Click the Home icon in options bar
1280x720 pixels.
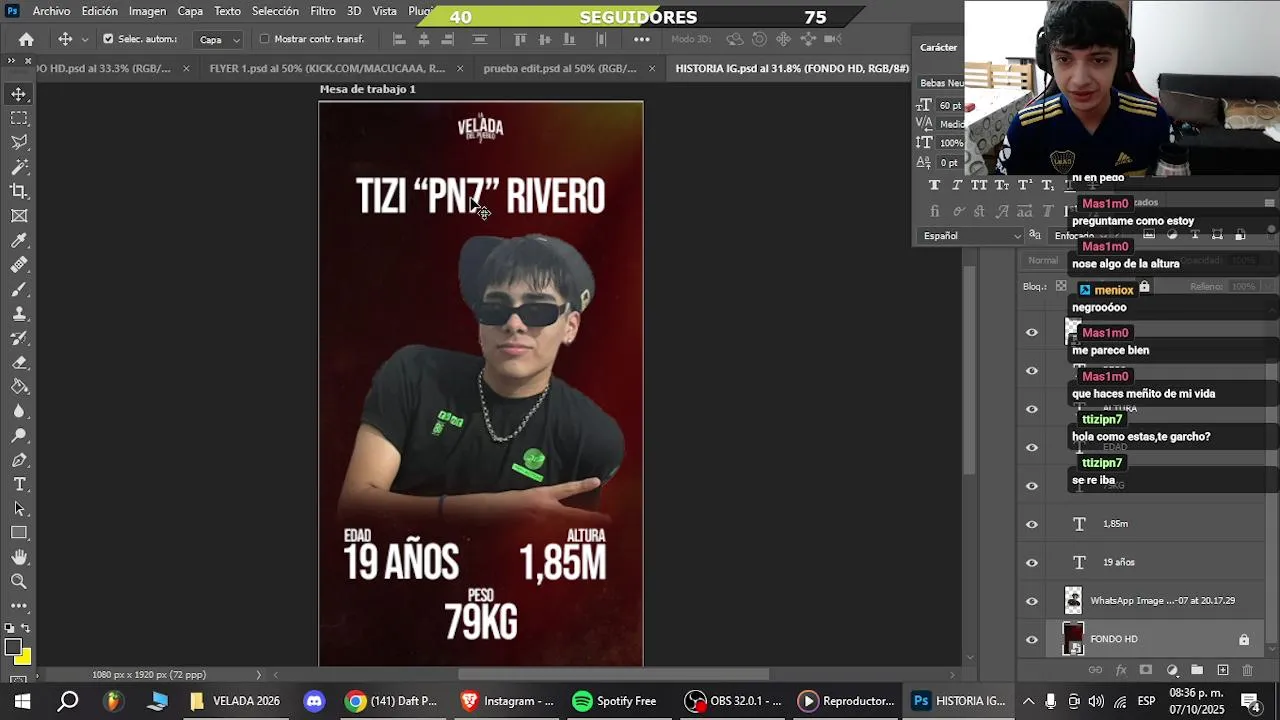(x=26, y=39)
